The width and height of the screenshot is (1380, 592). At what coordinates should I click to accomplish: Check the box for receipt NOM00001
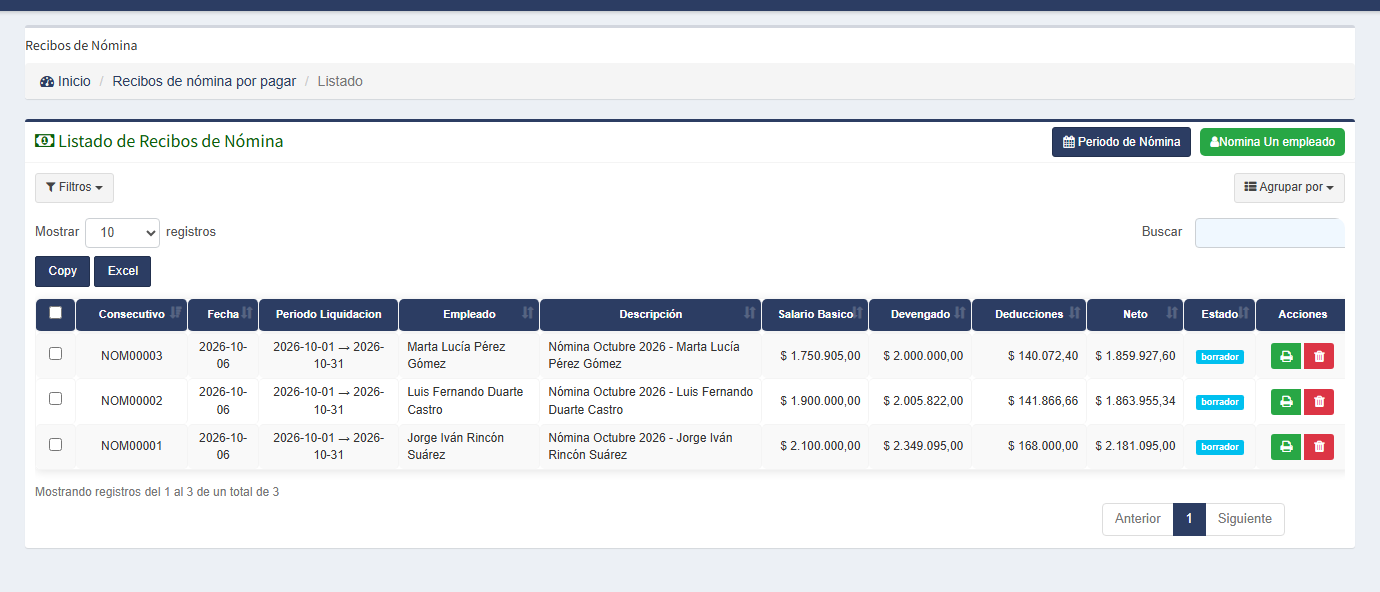pyautogui.click(x=55, y=444)
